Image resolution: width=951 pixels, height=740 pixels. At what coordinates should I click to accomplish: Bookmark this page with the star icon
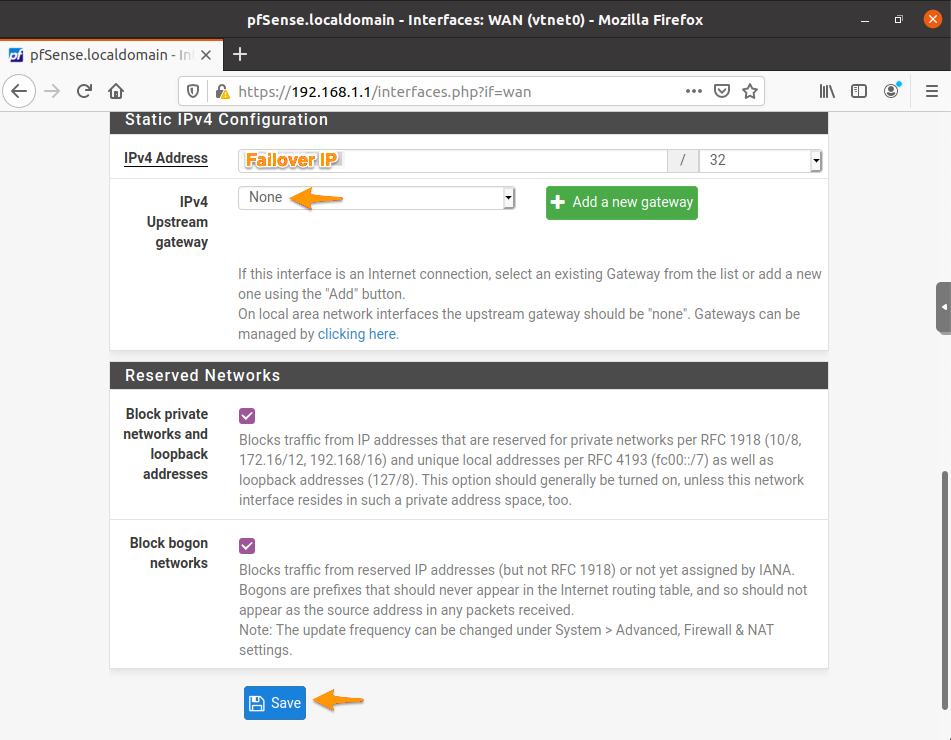click(750, 90)
